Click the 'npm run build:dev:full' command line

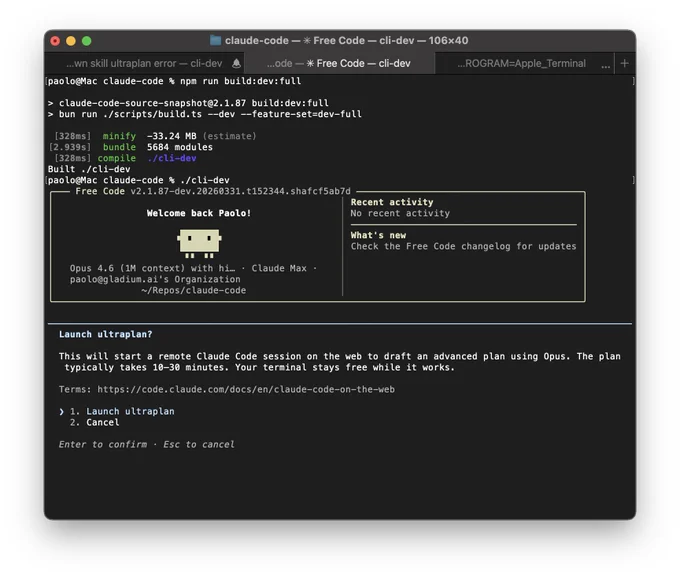240,81
